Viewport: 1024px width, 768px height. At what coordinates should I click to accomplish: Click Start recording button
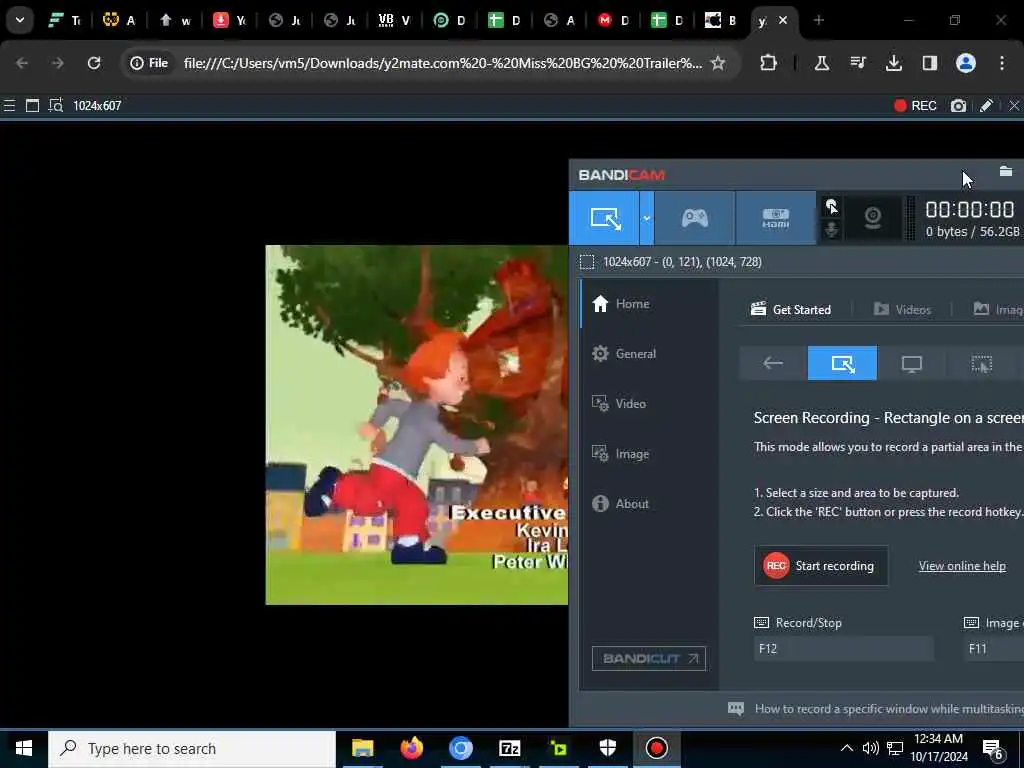coord(821,566)
